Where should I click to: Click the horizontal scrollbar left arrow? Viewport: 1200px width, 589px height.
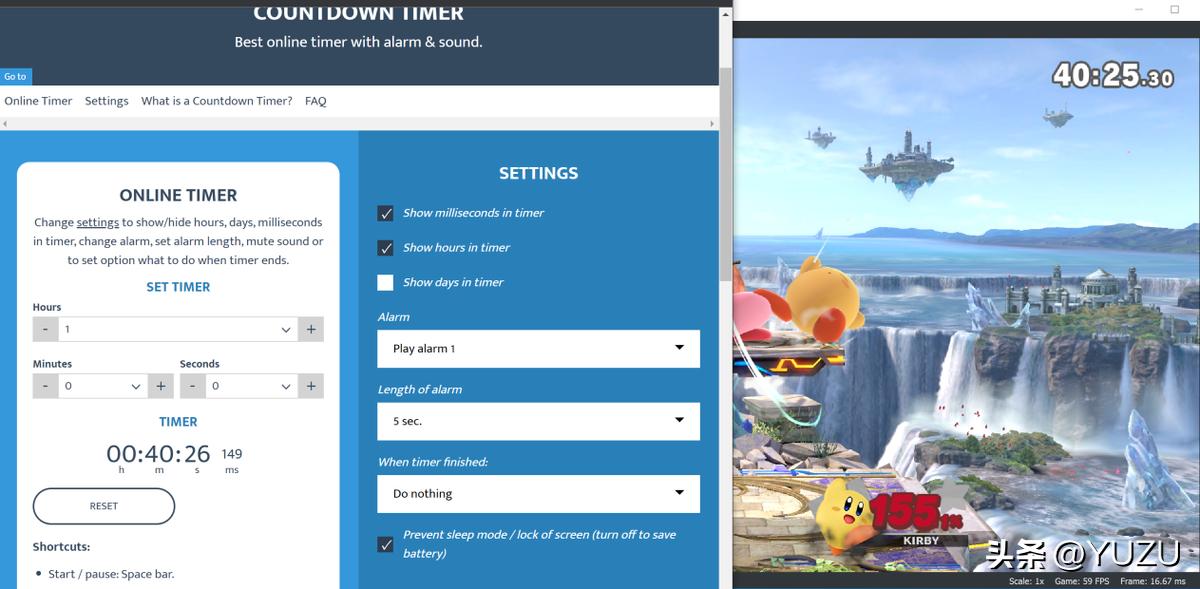[5, 124]
